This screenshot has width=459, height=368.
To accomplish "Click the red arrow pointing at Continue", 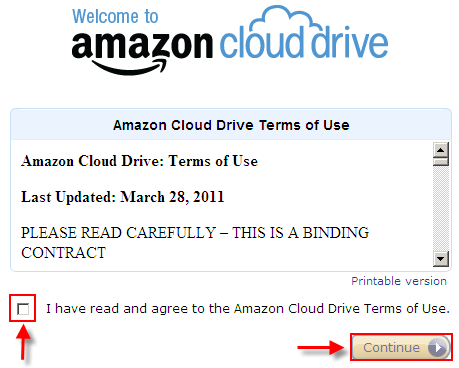I will (x=321, y=348).
